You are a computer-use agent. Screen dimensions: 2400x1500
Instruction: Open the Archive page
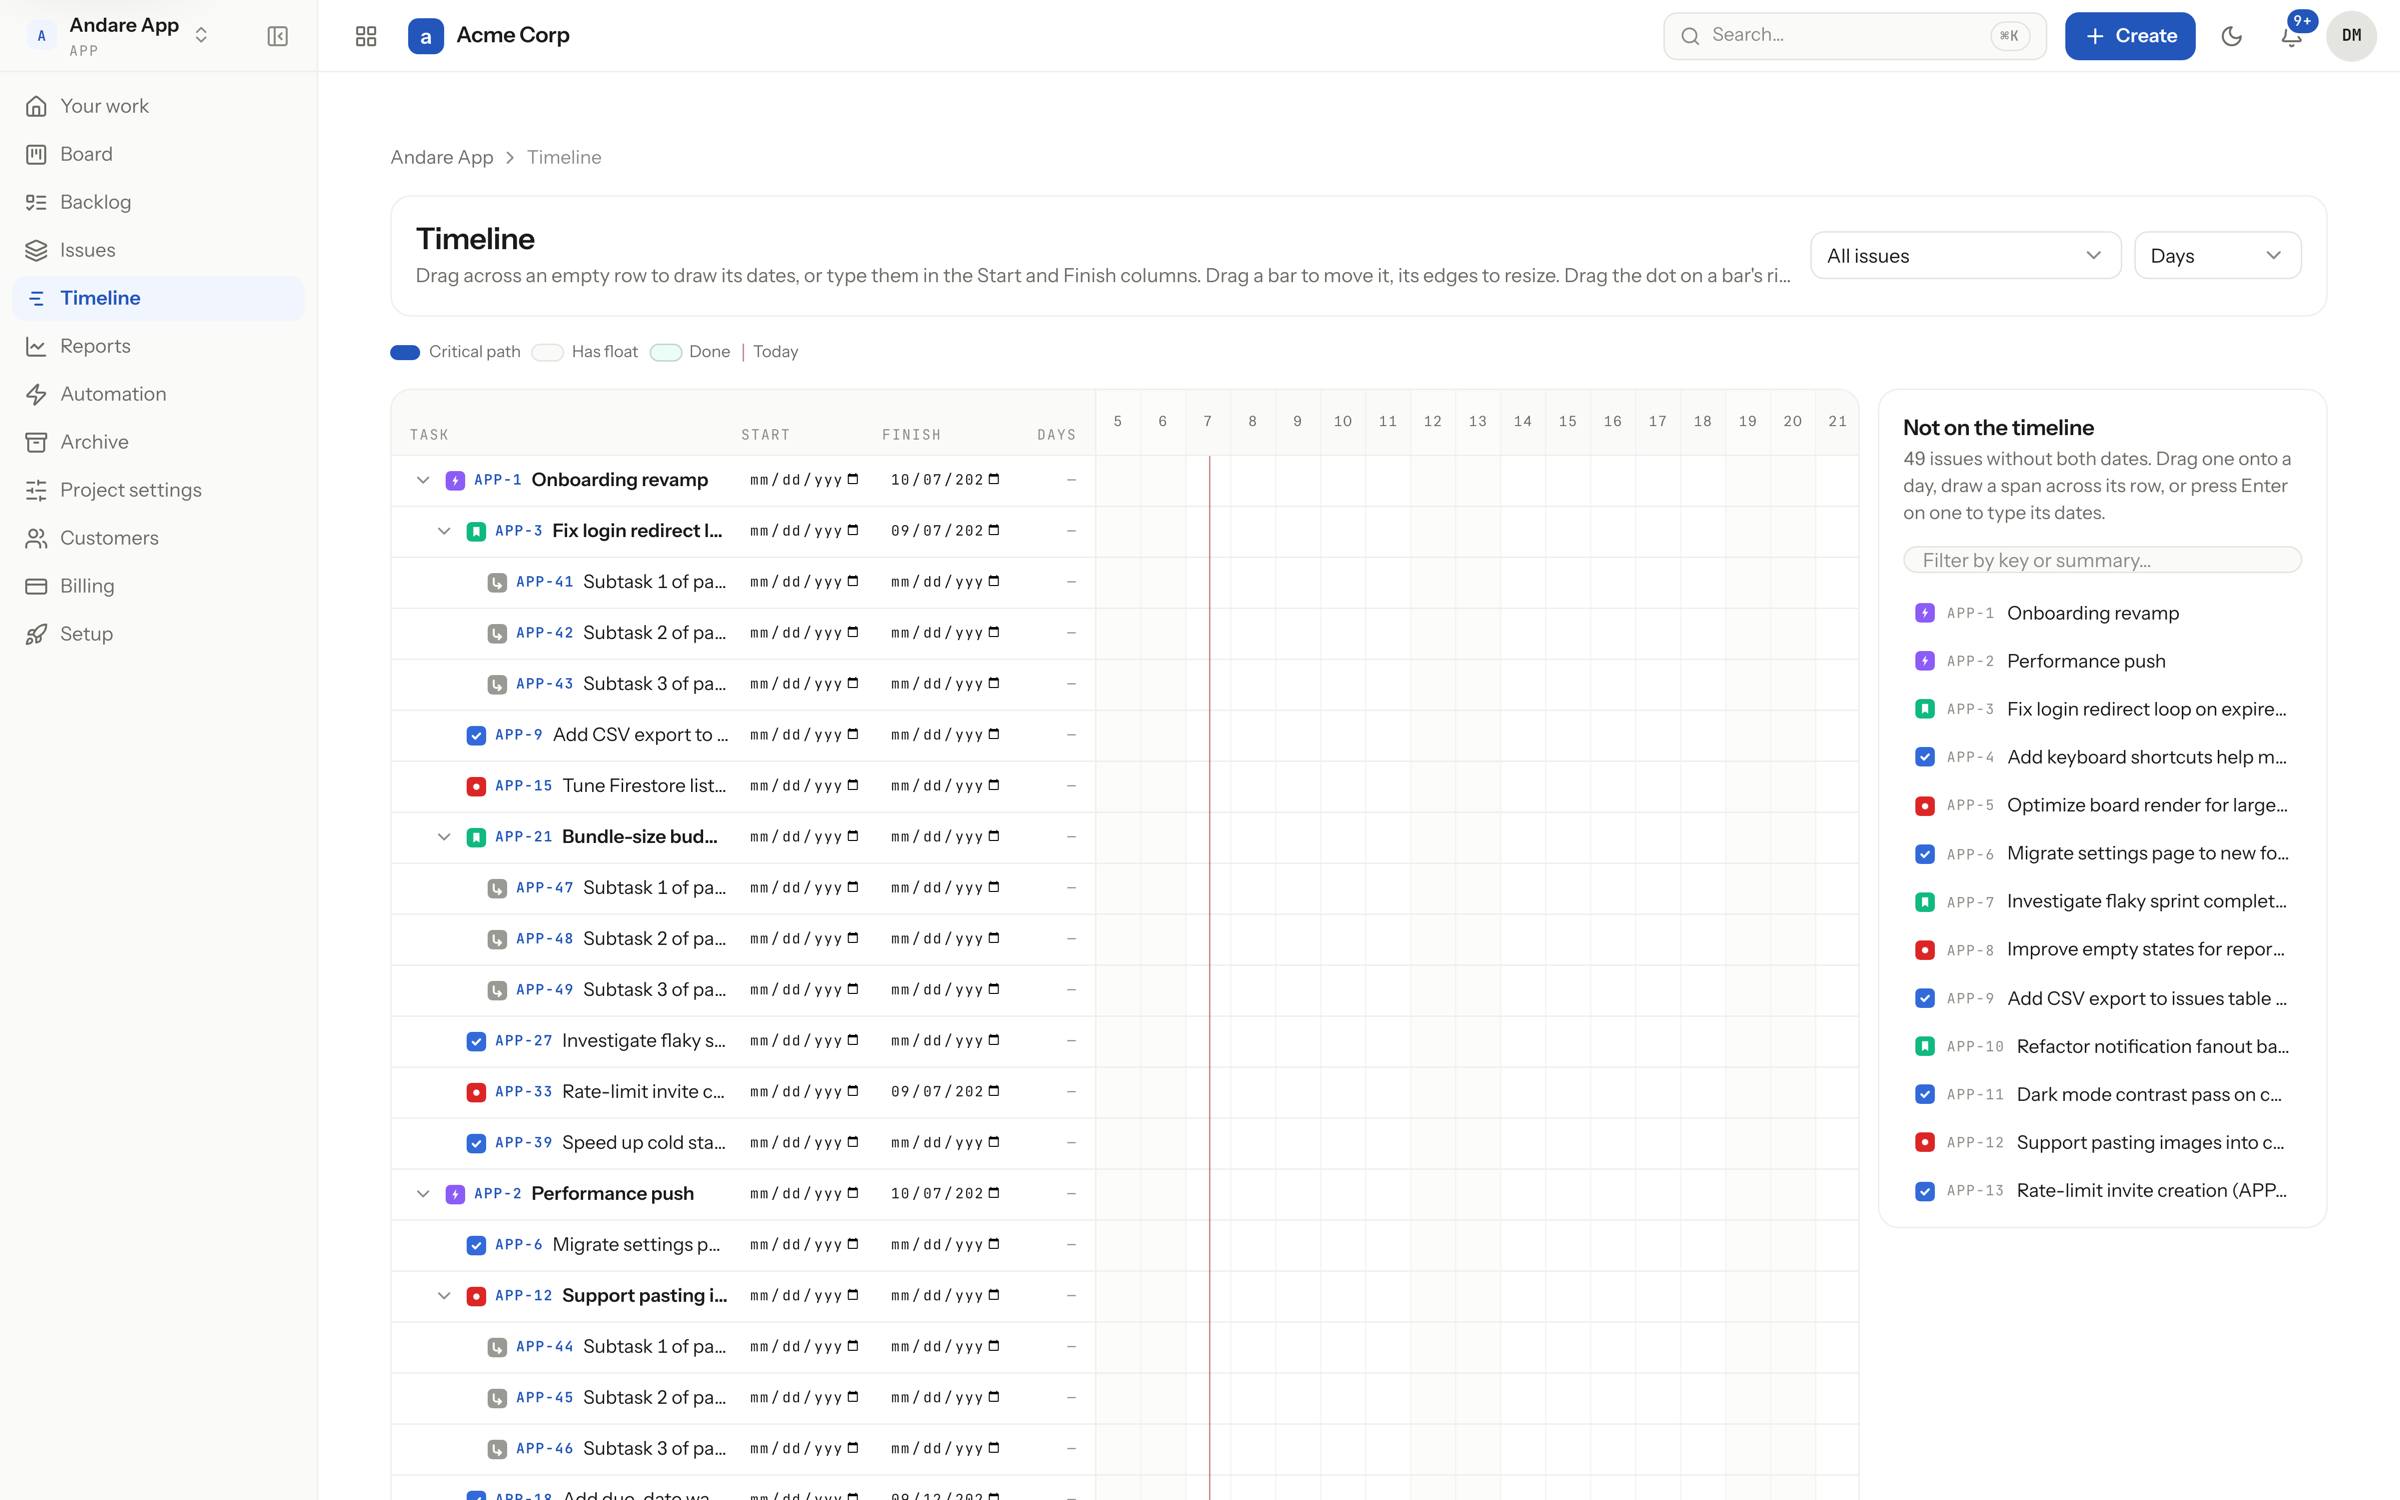[158, 442]
